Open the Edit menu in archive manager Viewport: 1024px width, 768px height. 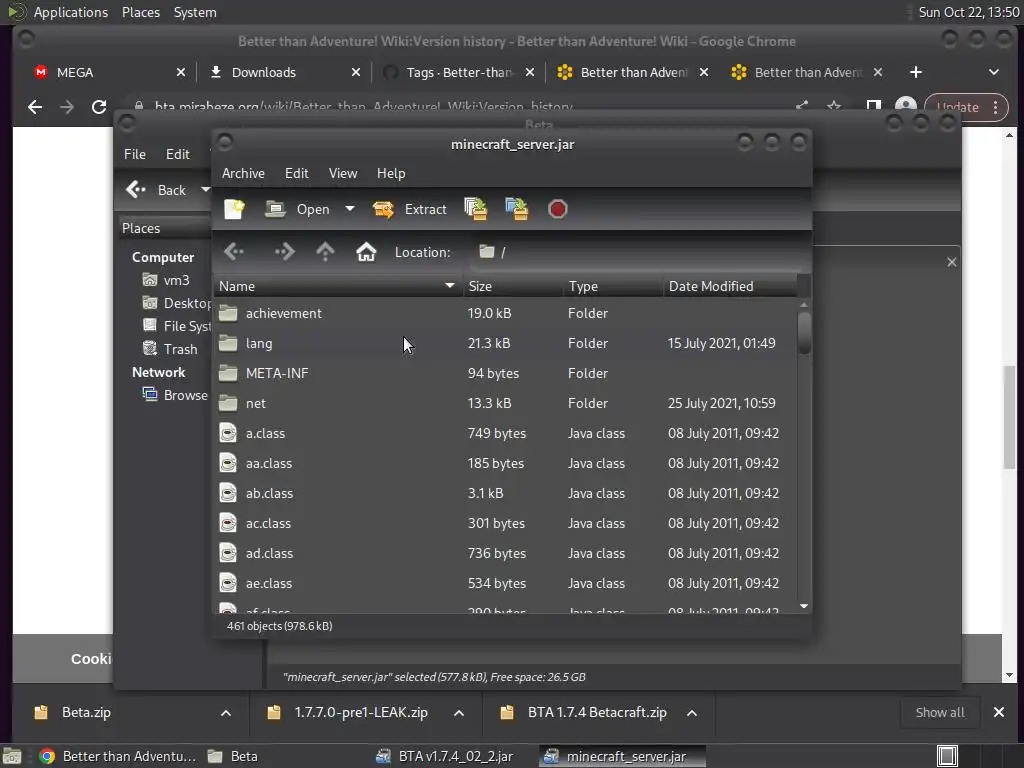coord(296,173)
